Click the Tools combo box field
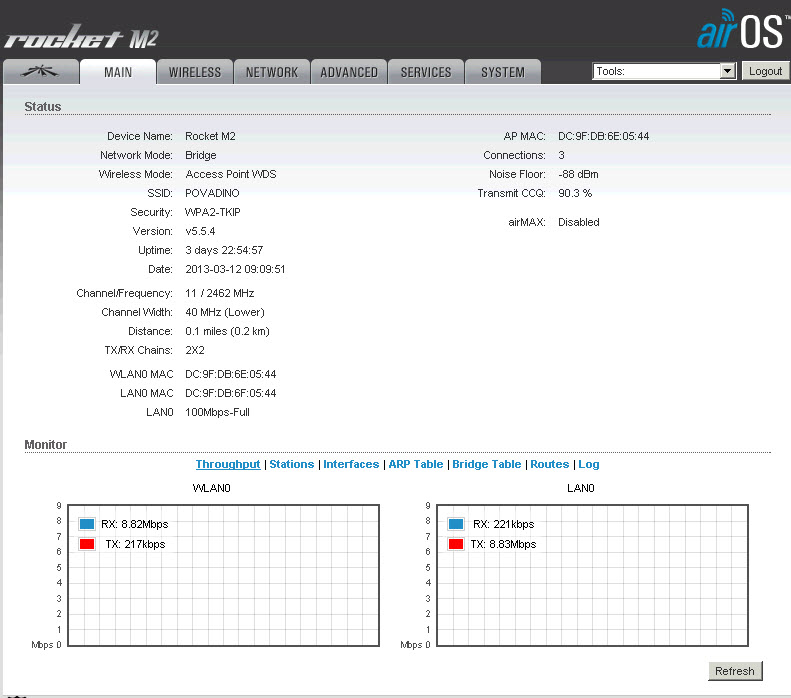791x698 pixels. [664, 71]
